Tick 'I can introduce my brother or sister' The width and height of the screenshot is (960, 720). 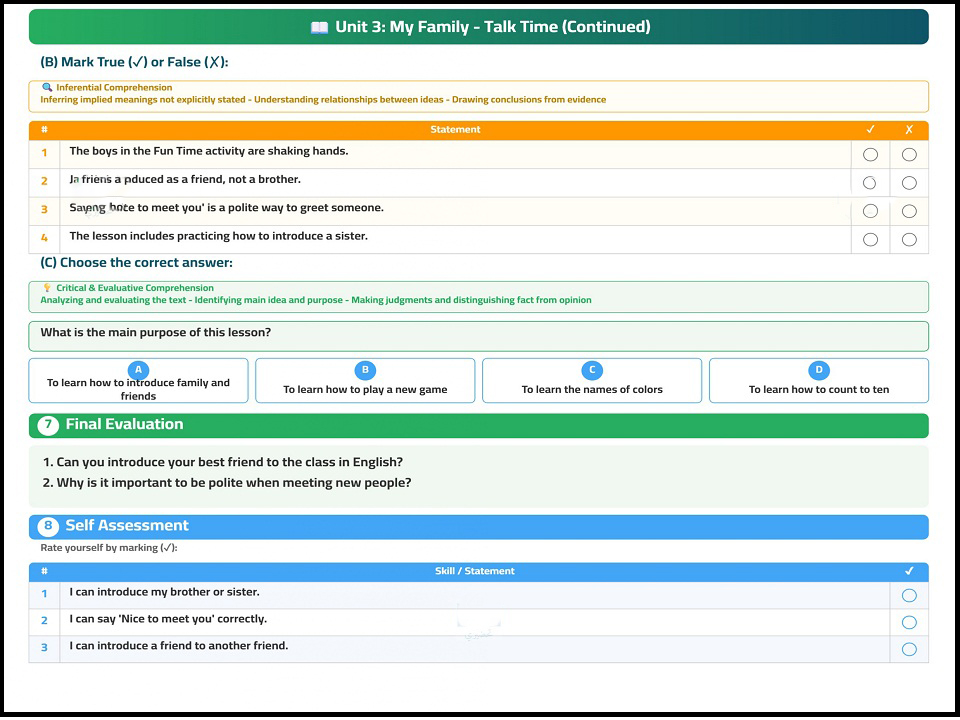(909, 596)
